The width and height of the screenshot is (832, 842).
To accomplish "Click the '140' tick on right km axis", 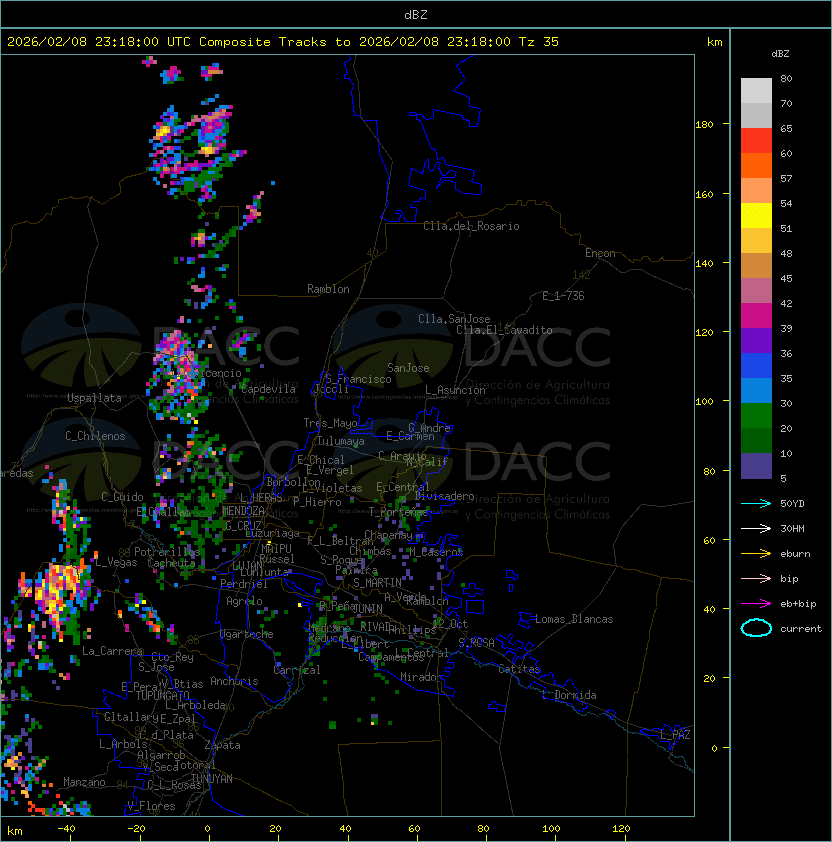I will pyautogui.click(x=704, y=264).
